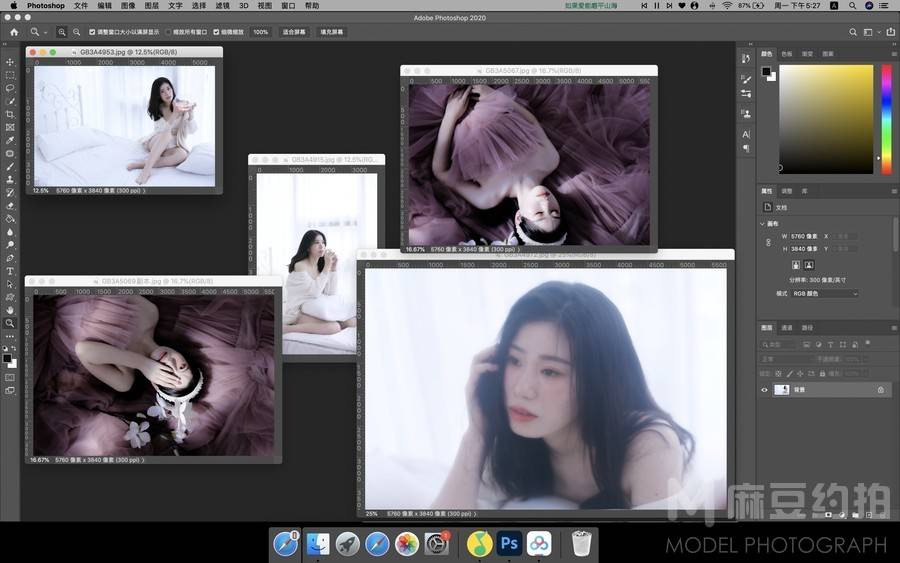Hide the background layer with eye icon
Screen dimensions: 900x563
[765, 390]
